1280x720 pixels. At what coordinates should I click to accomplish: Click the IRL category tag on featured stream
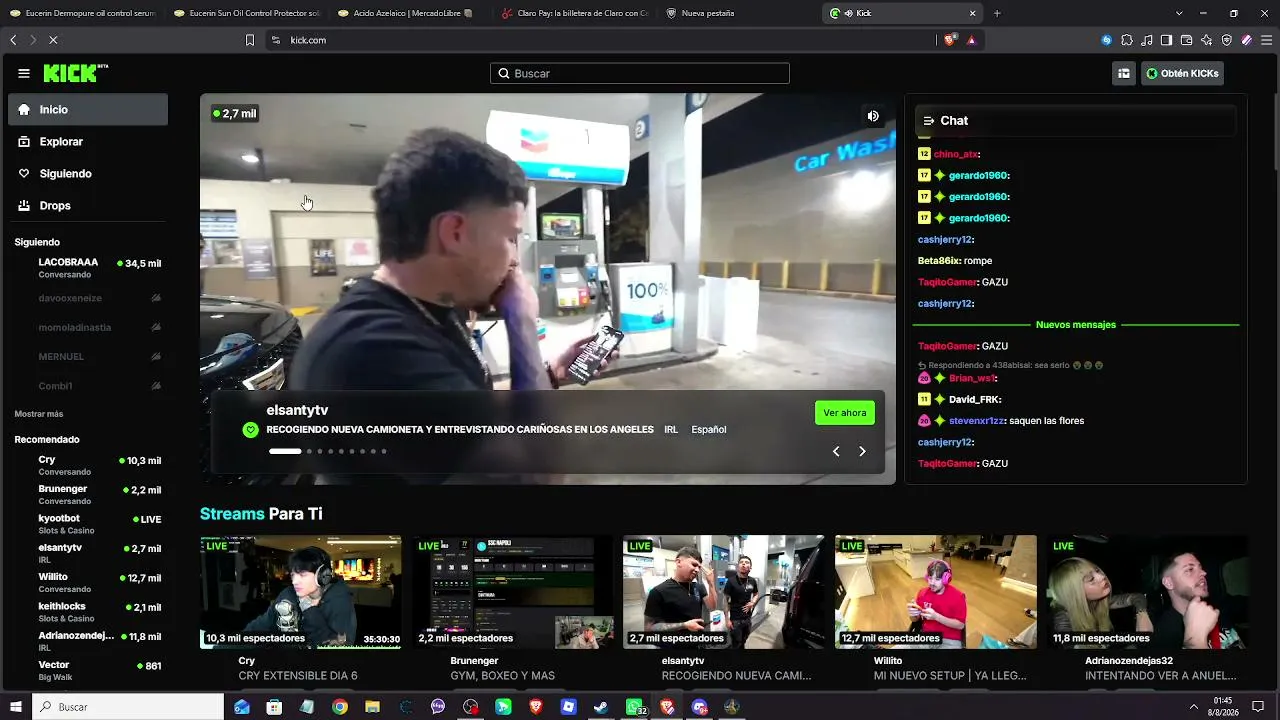[x=671, y=430]
